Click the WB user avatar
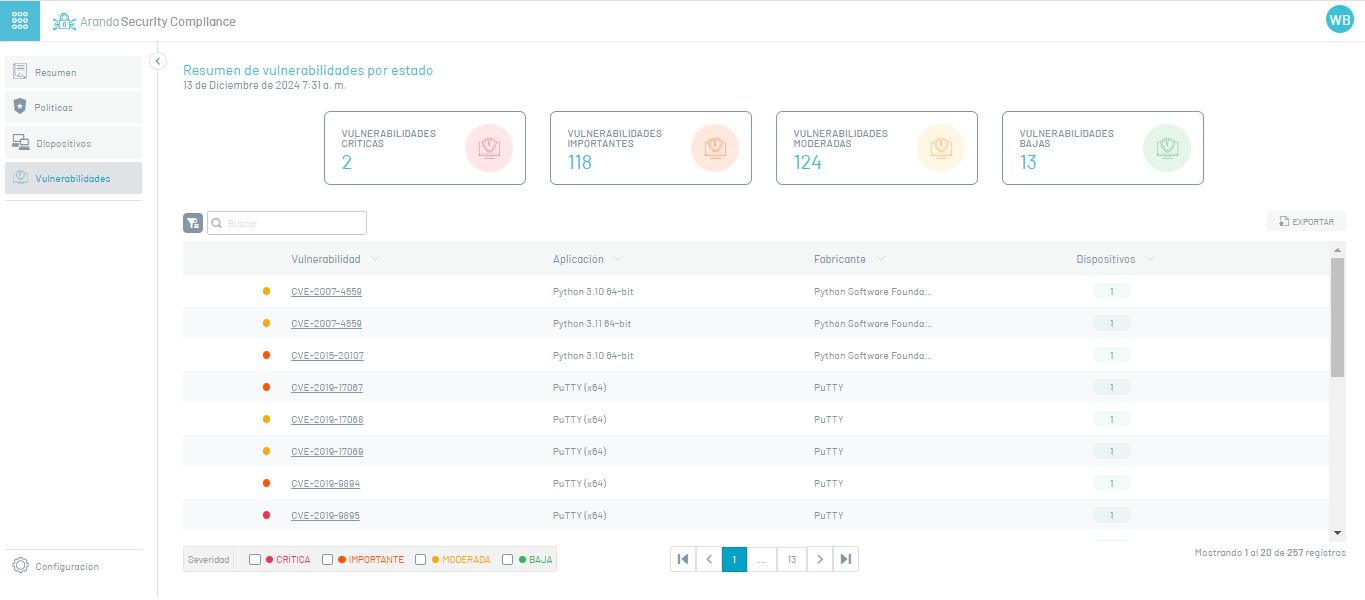Screen dimensions: 1365x600 (1339, 20)
